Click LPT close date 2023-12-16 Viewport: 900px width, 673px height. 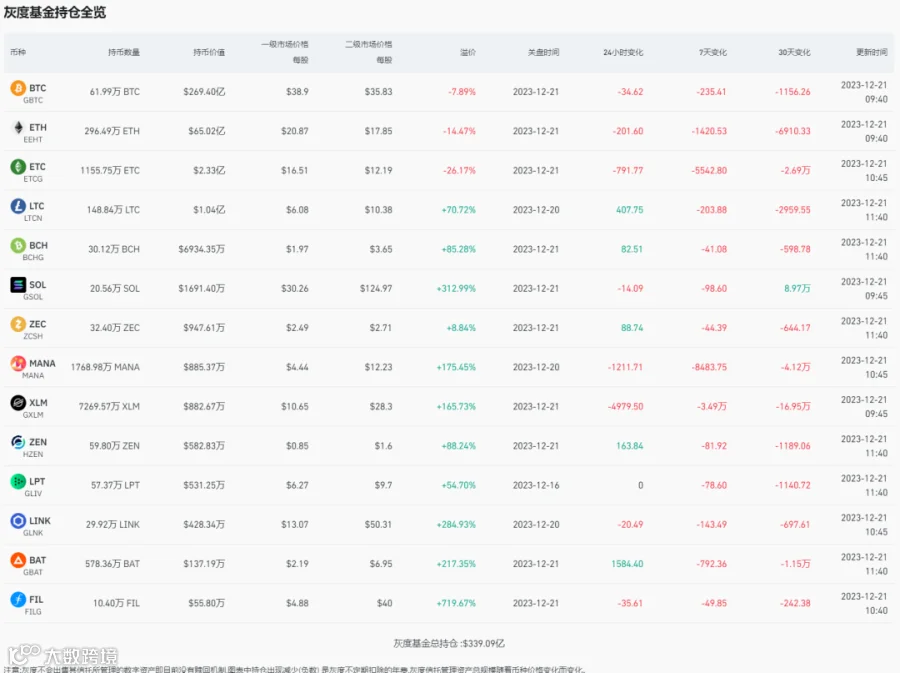point(536,485)
